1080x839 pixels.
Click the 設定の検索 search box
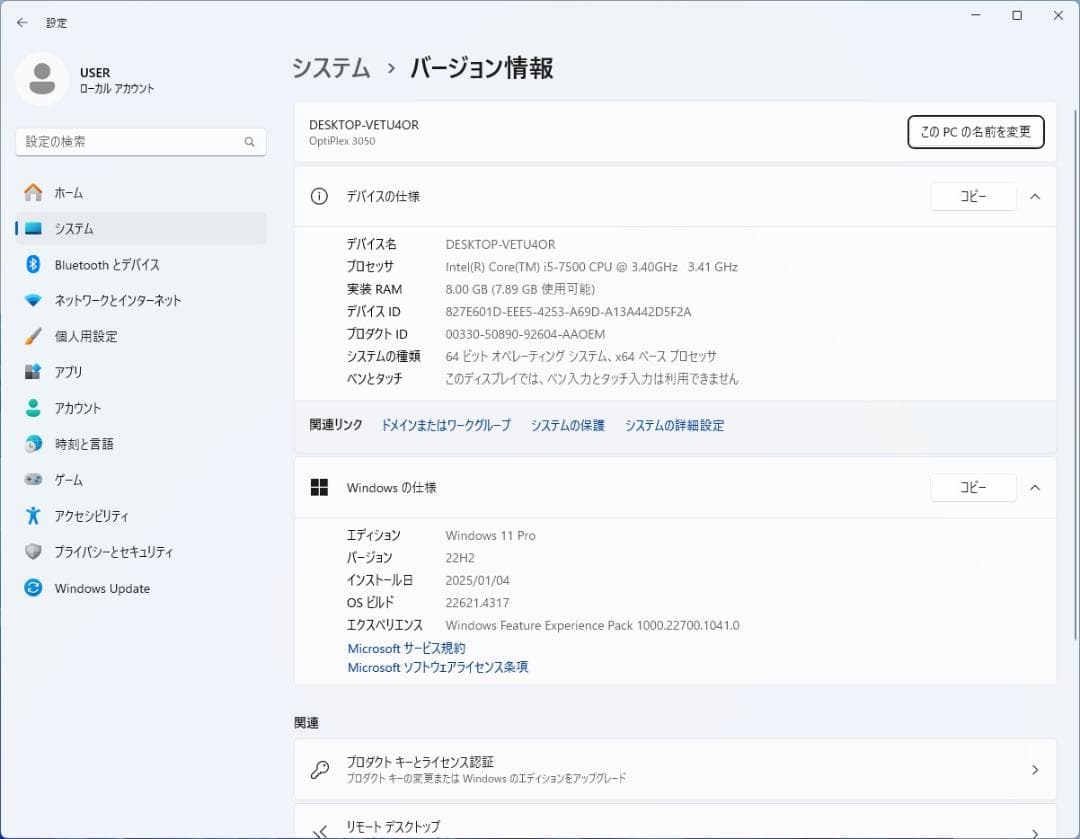pos(140,142)
